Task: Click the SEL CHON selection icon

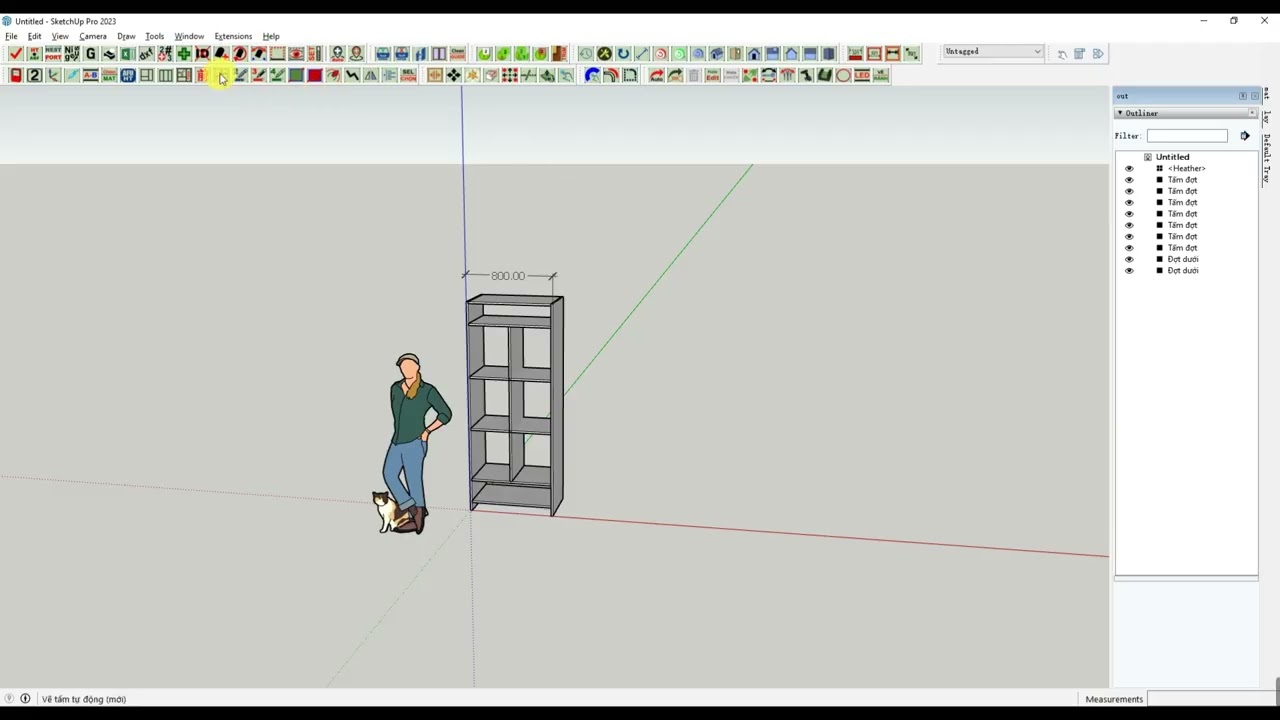Action: click(x=408, y=75)
